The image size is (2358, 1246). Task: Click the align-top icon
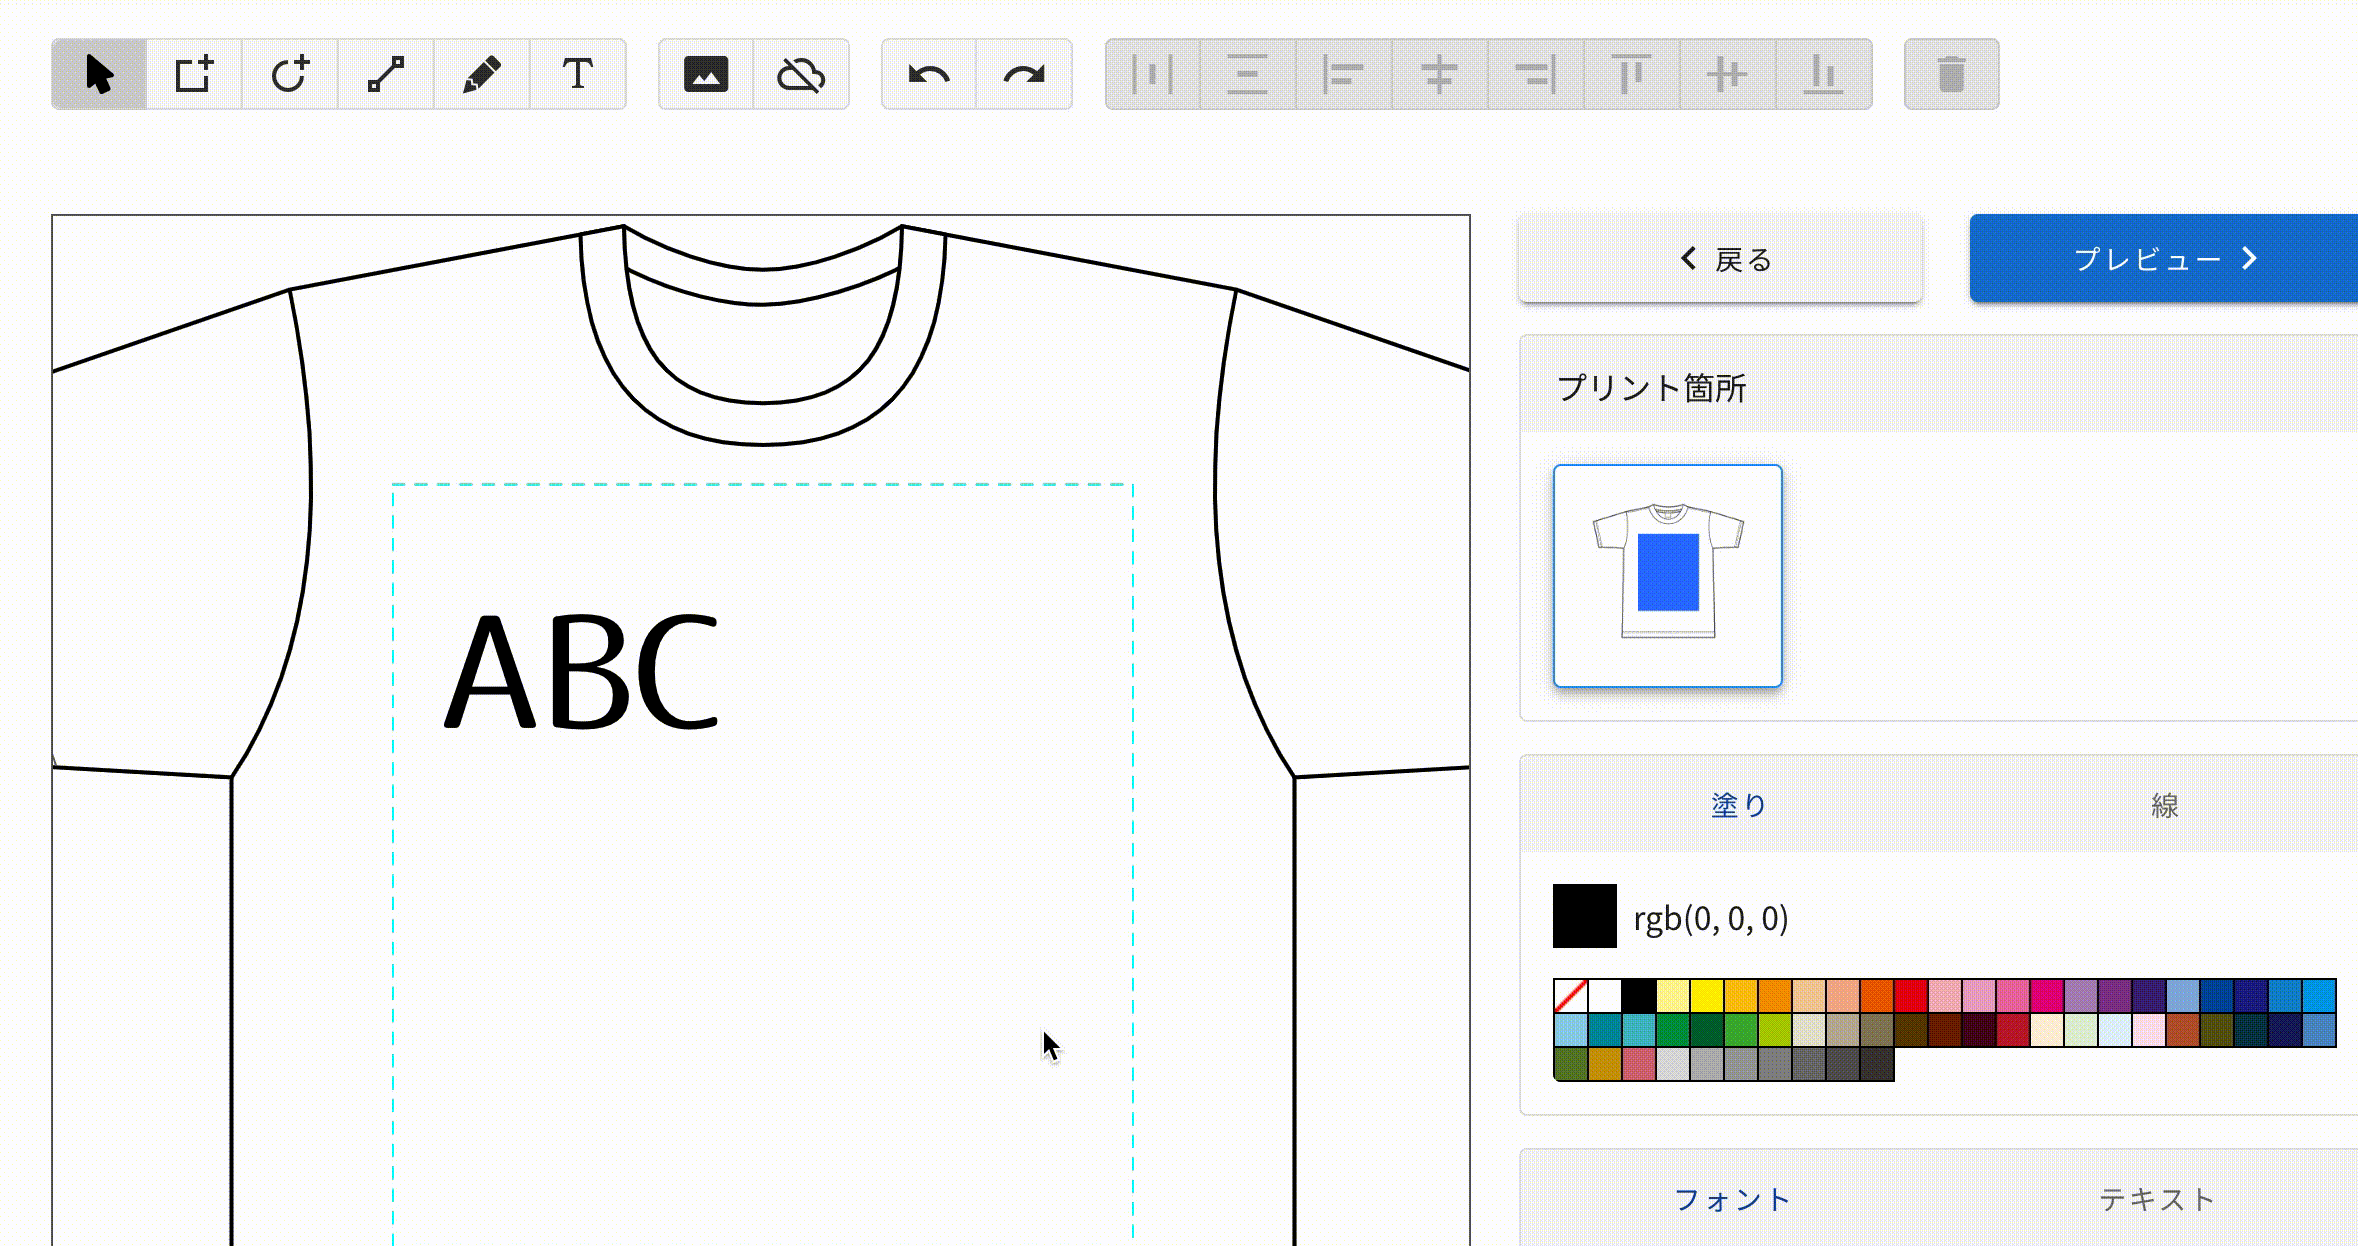pos(1630,74)
